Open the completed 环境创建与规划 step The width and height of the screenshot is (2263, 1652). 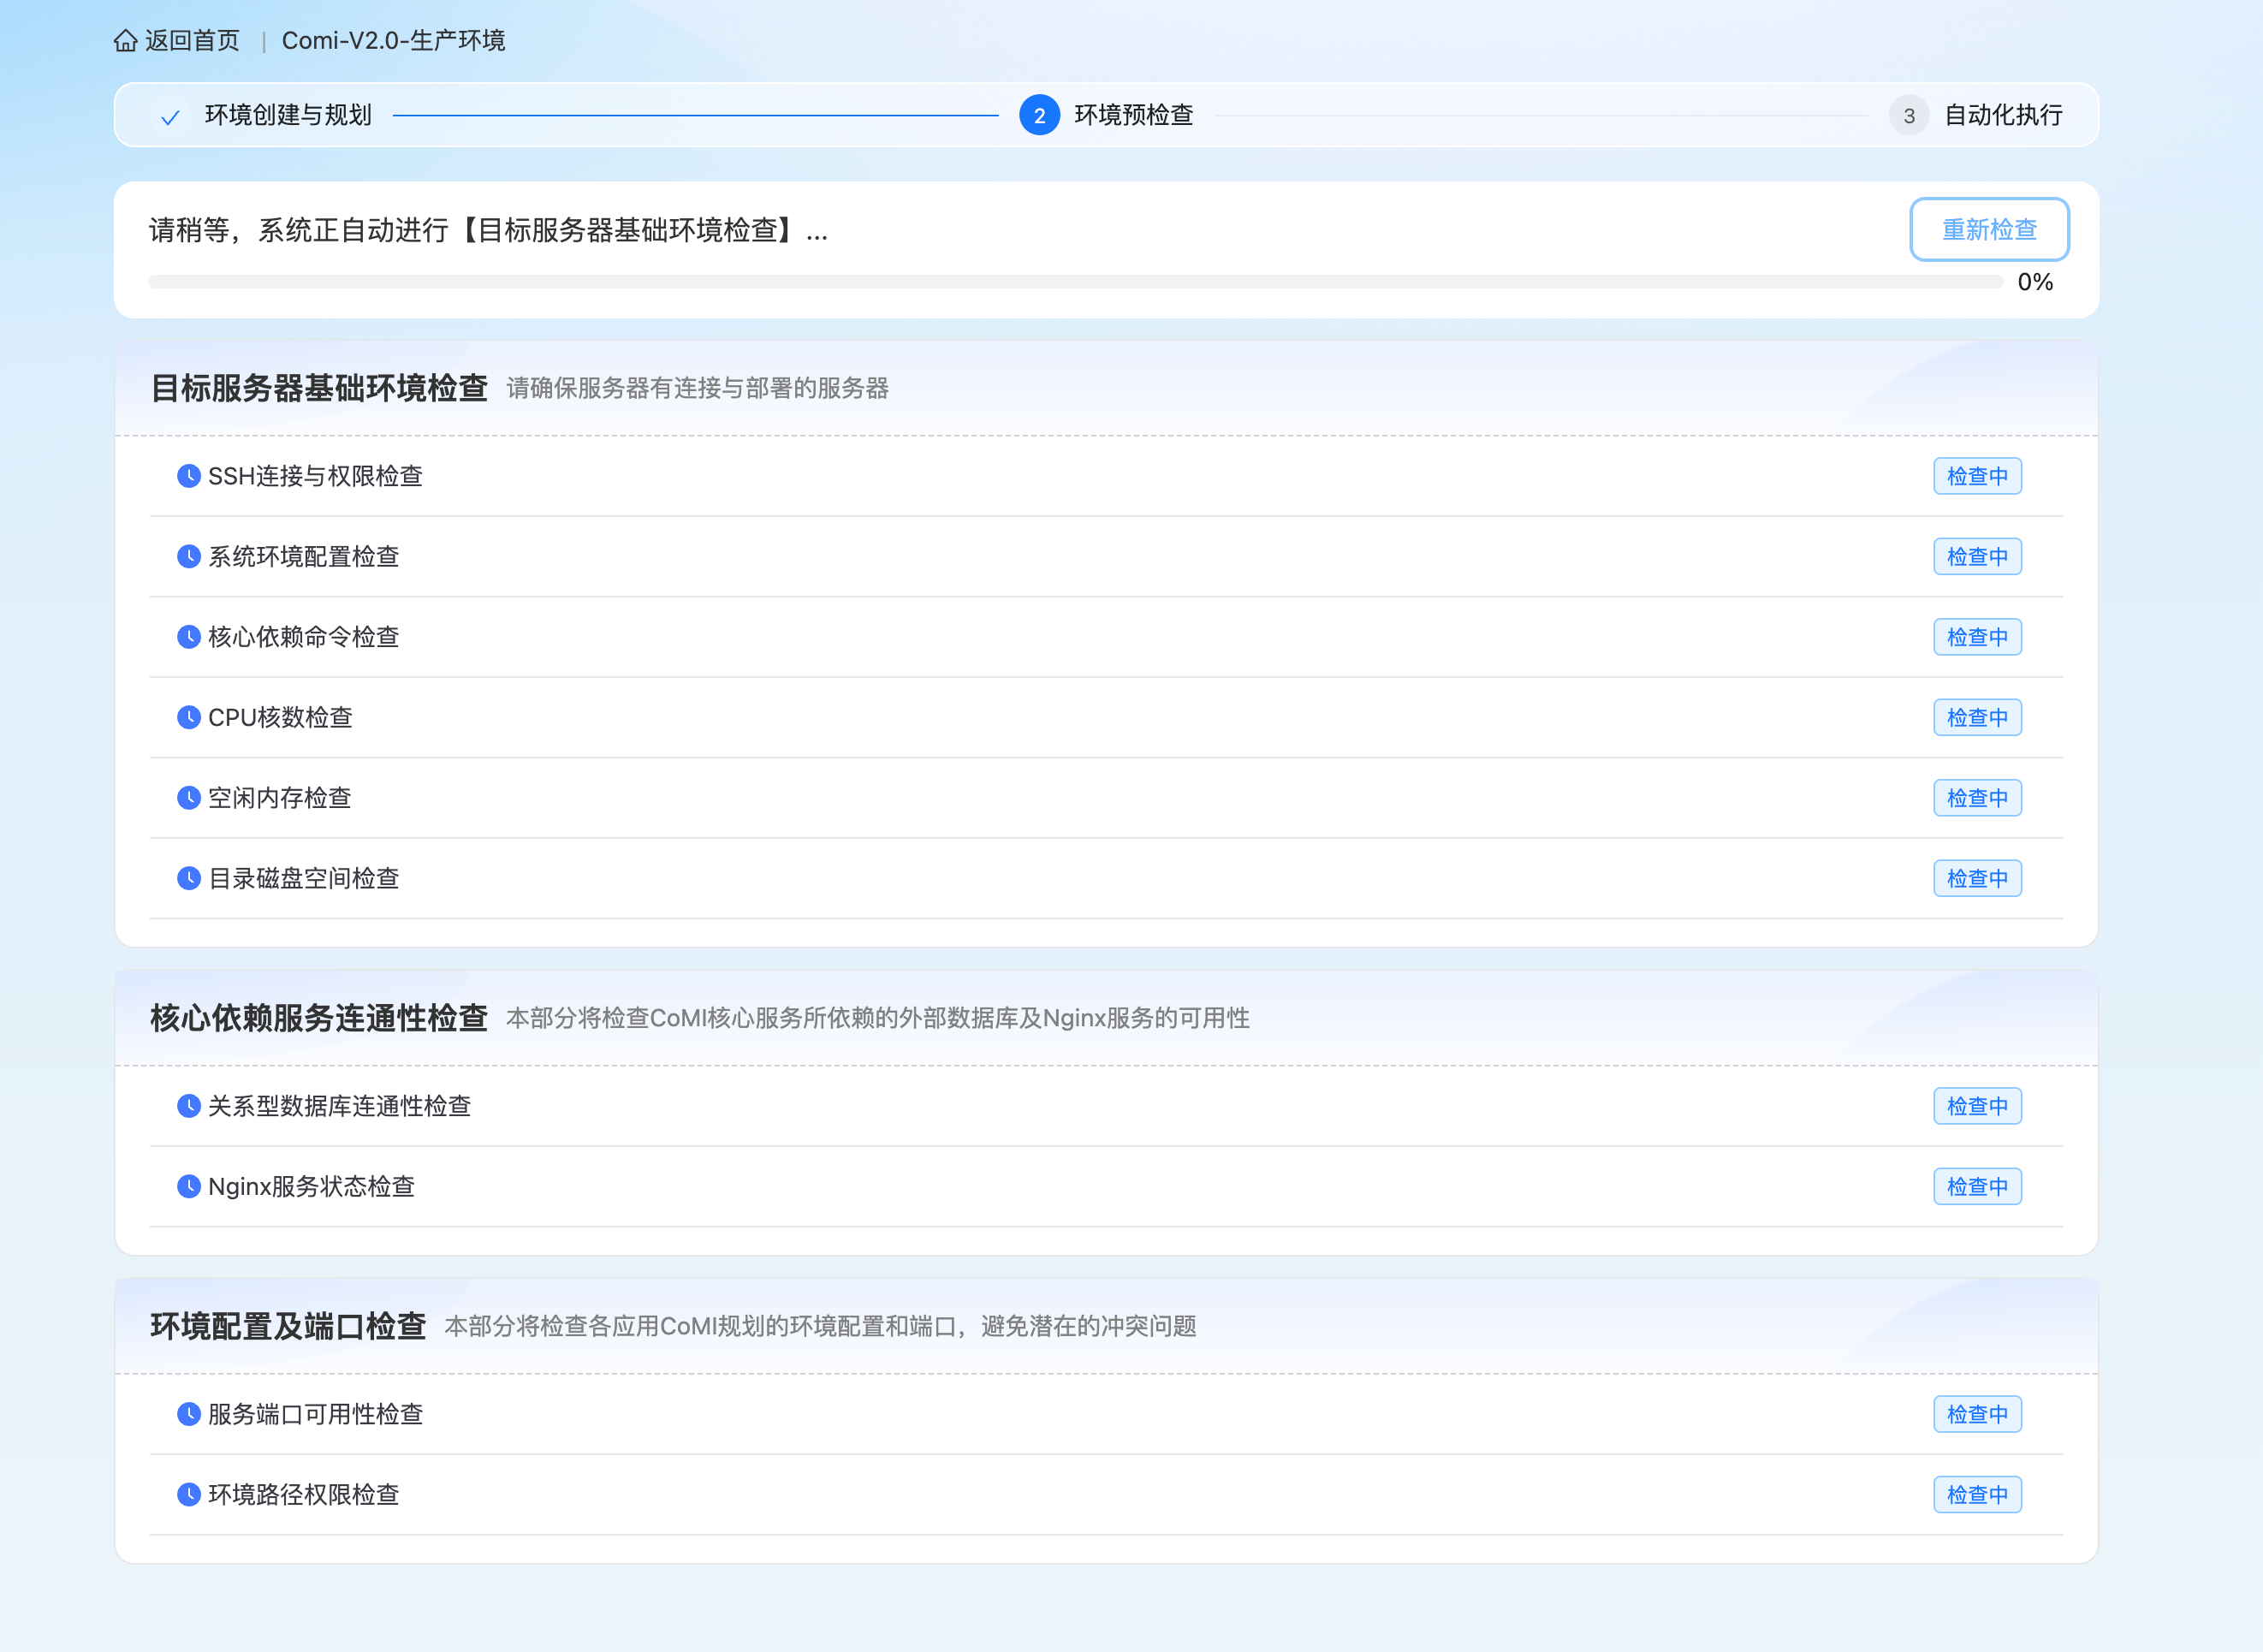pos(287,115)
